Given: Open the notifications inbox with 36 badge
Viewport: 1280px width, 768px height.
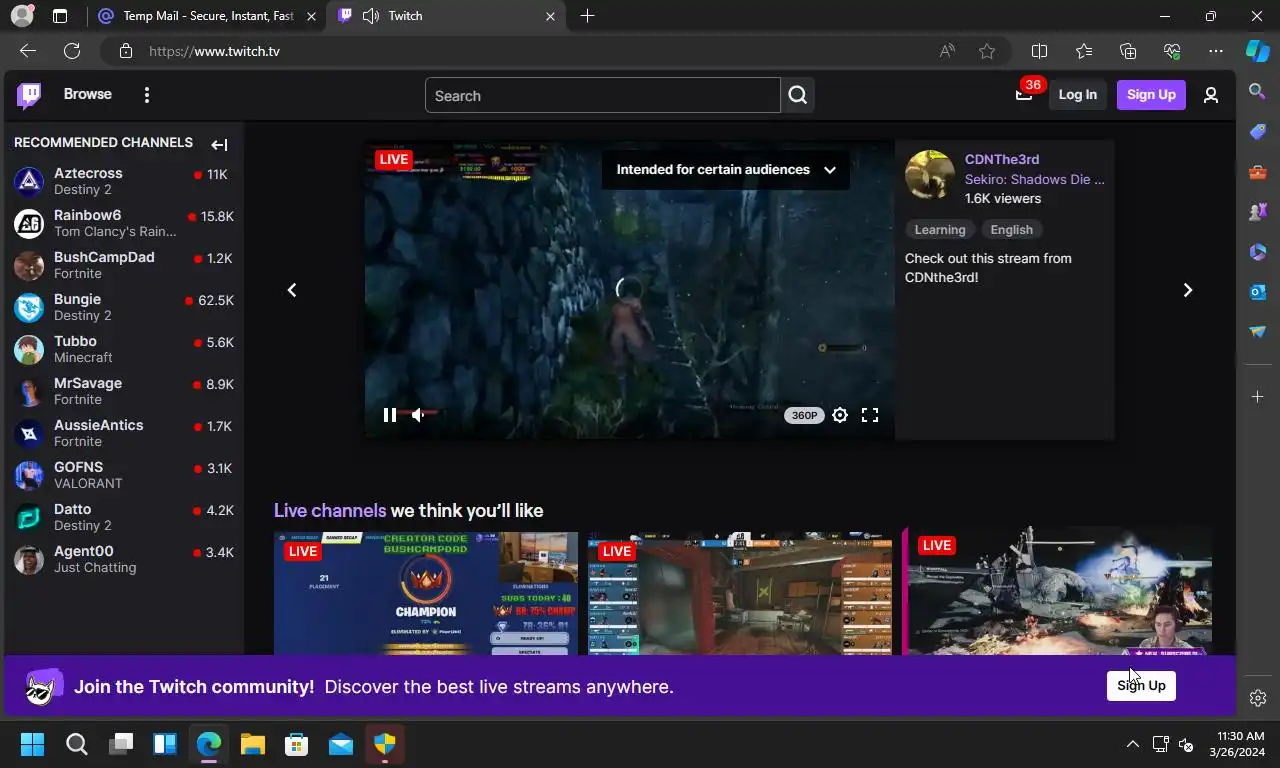Looking at the screenshot, I should (1024, 94).
